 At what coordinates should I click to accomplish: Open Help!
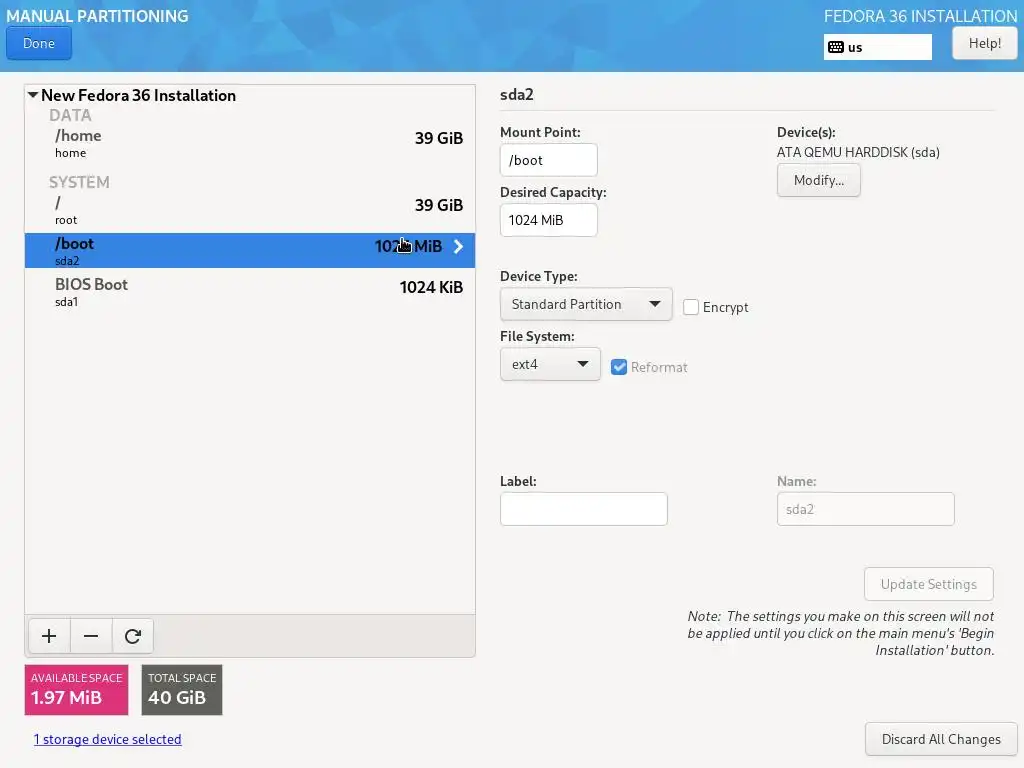[x=984, y=43]
